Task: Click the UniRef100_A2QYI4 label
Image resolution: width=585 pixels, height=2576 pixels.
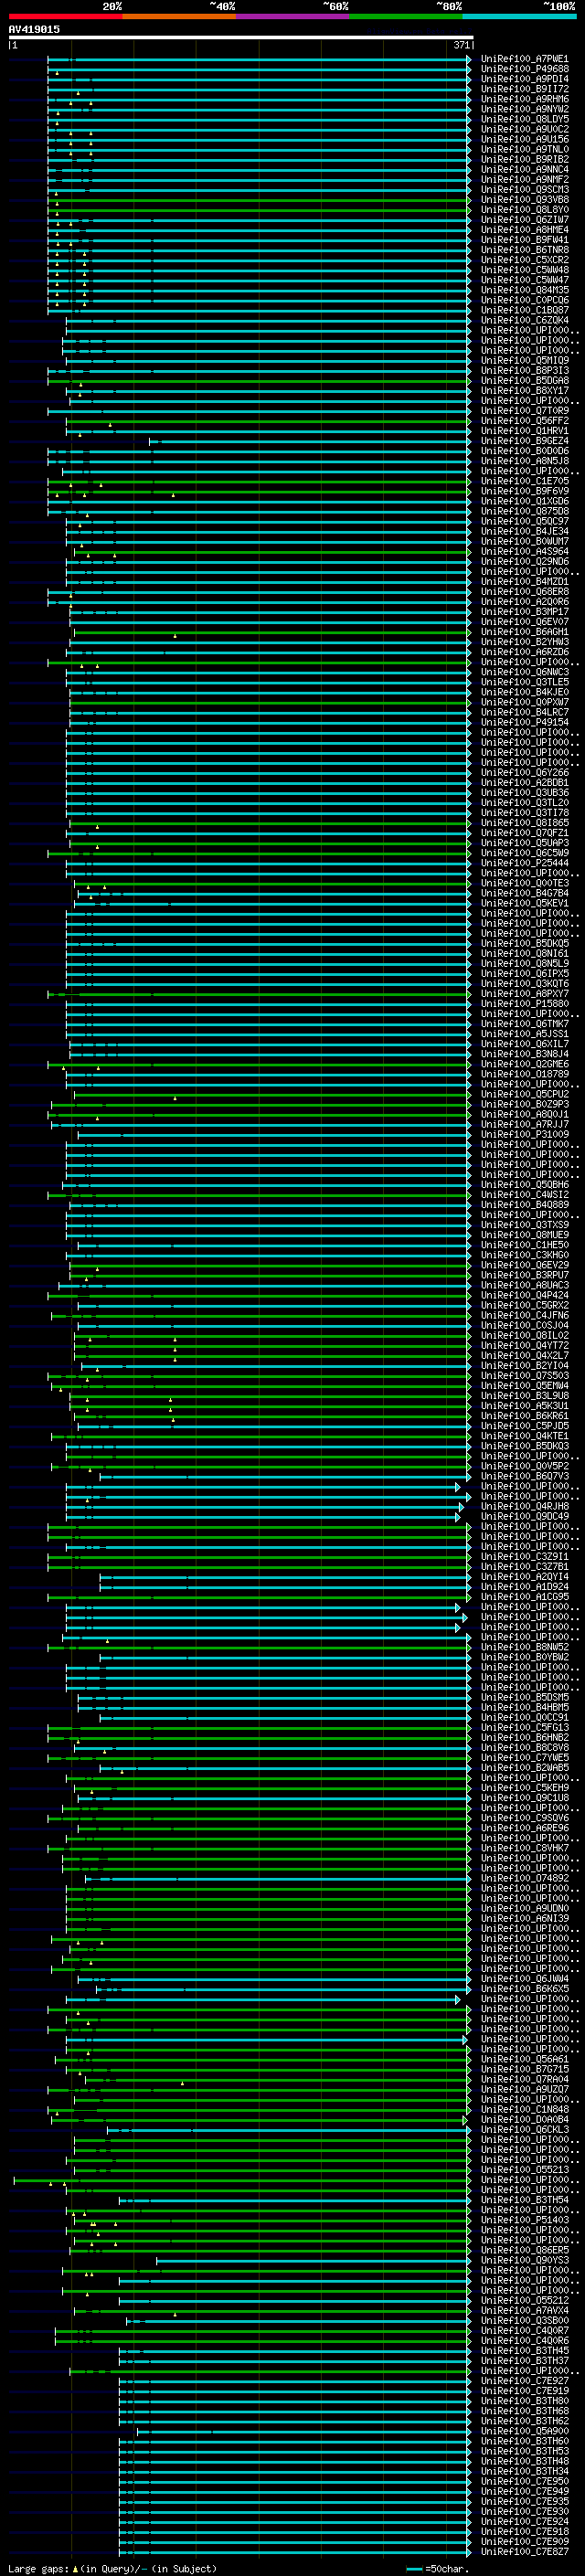Action: coord(524,1577)
